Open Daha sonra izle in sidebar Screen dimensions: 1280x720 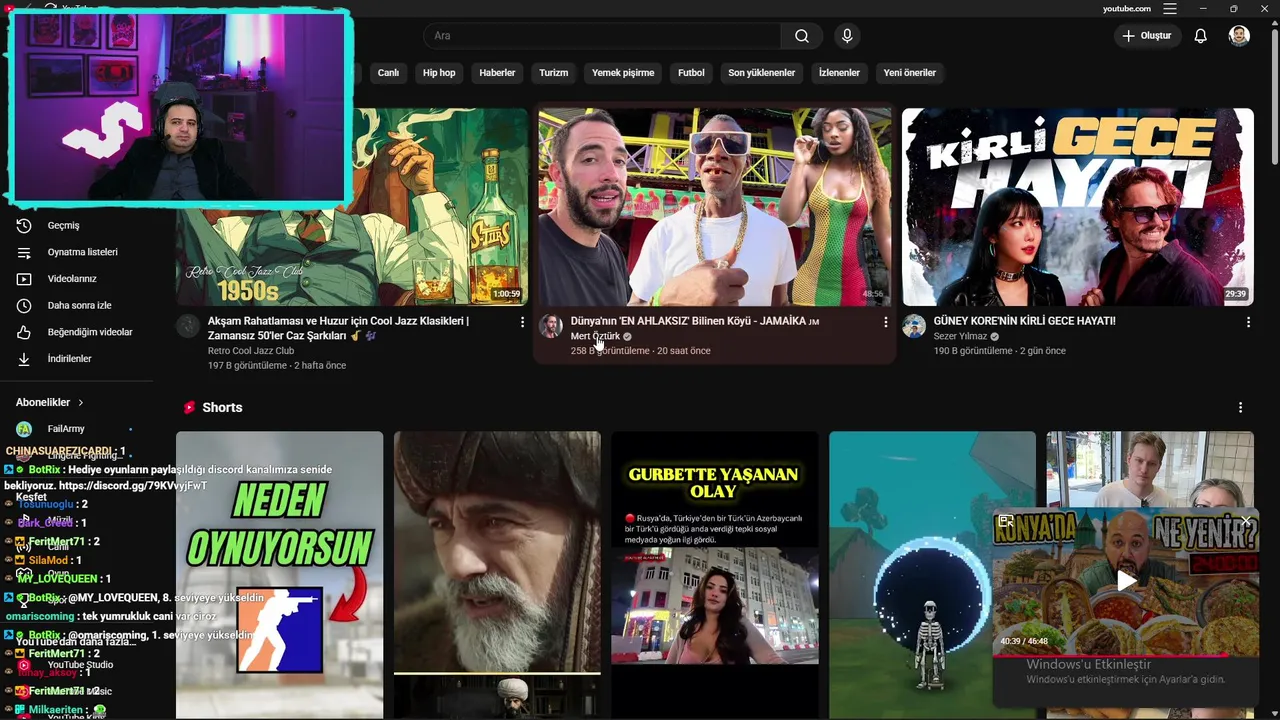(x=77, y=305)
